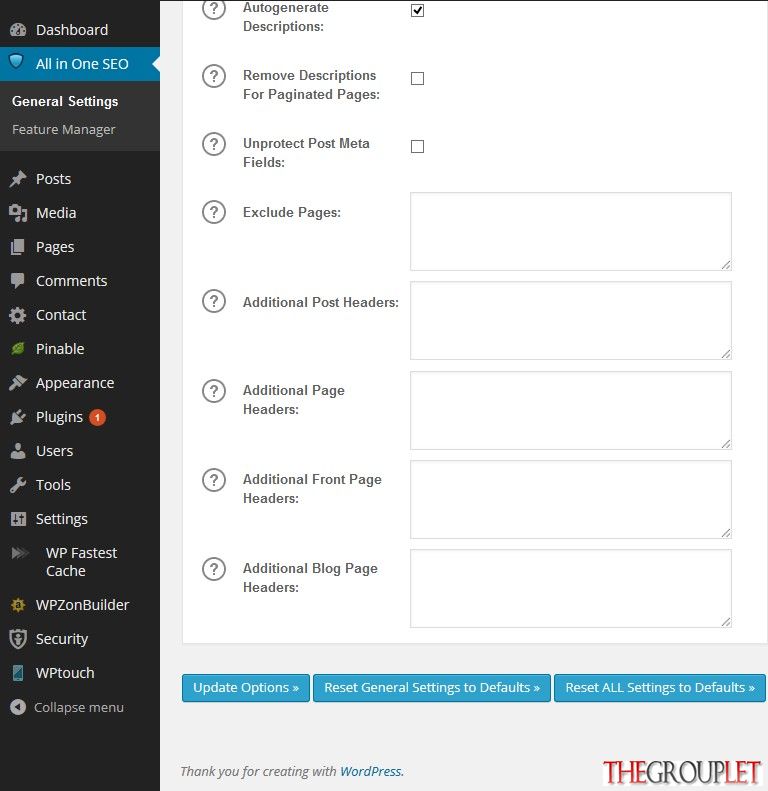
Task: Click the Pages stack icon
Action: click(x=18, y=247)
